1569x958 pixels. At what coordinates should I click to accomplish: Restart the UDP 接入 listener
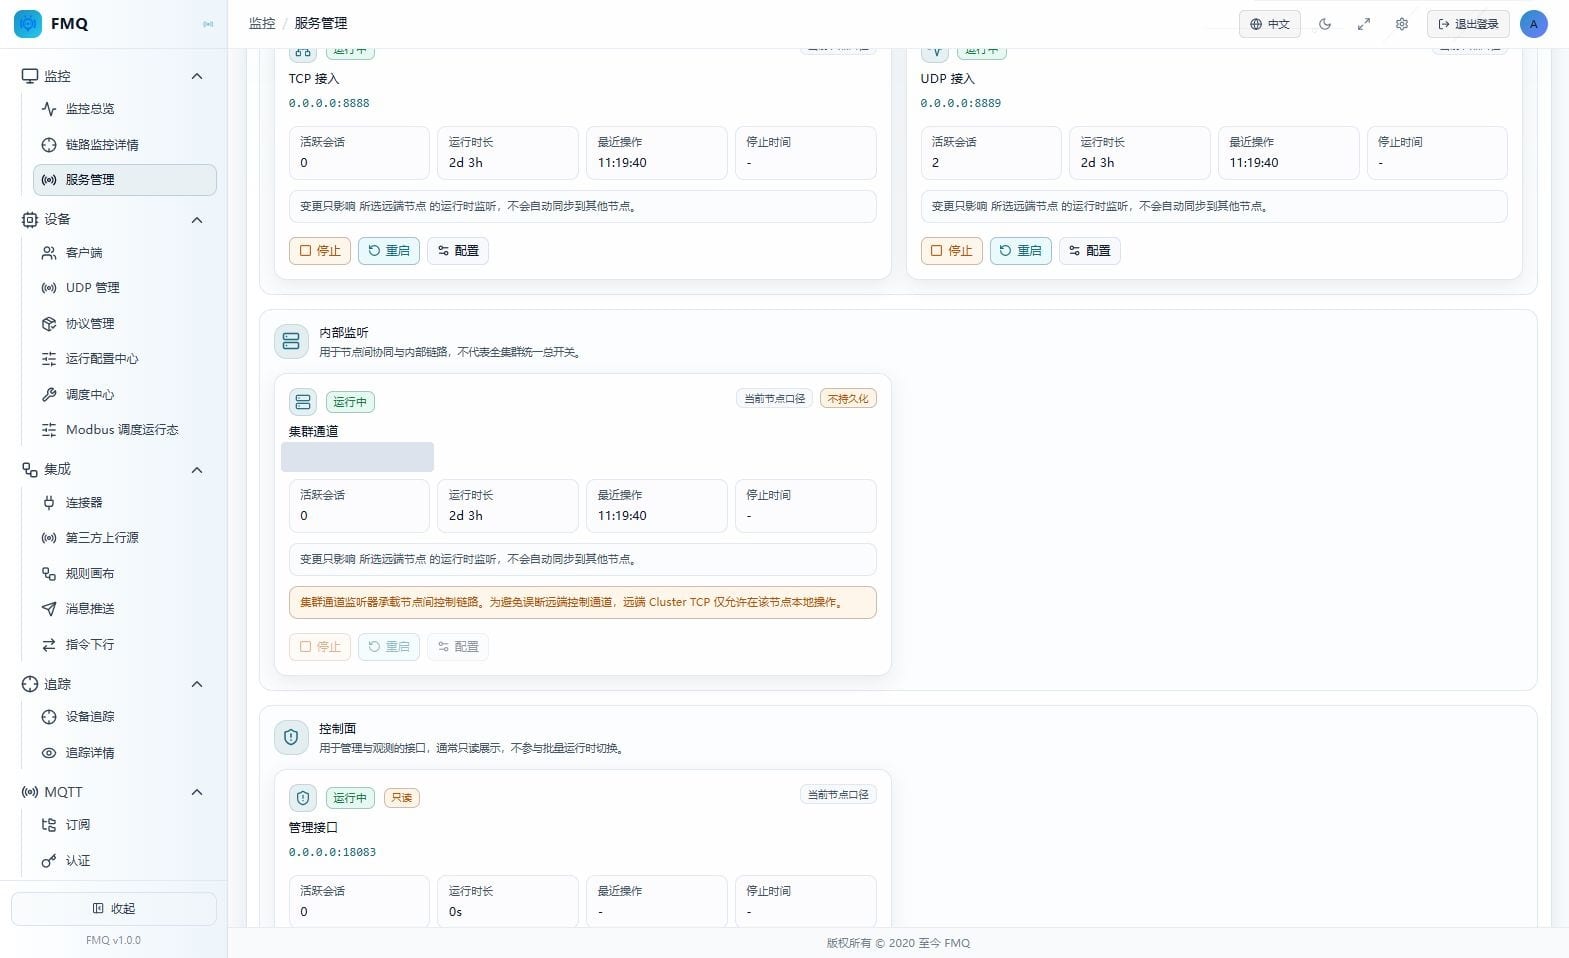1021,251
